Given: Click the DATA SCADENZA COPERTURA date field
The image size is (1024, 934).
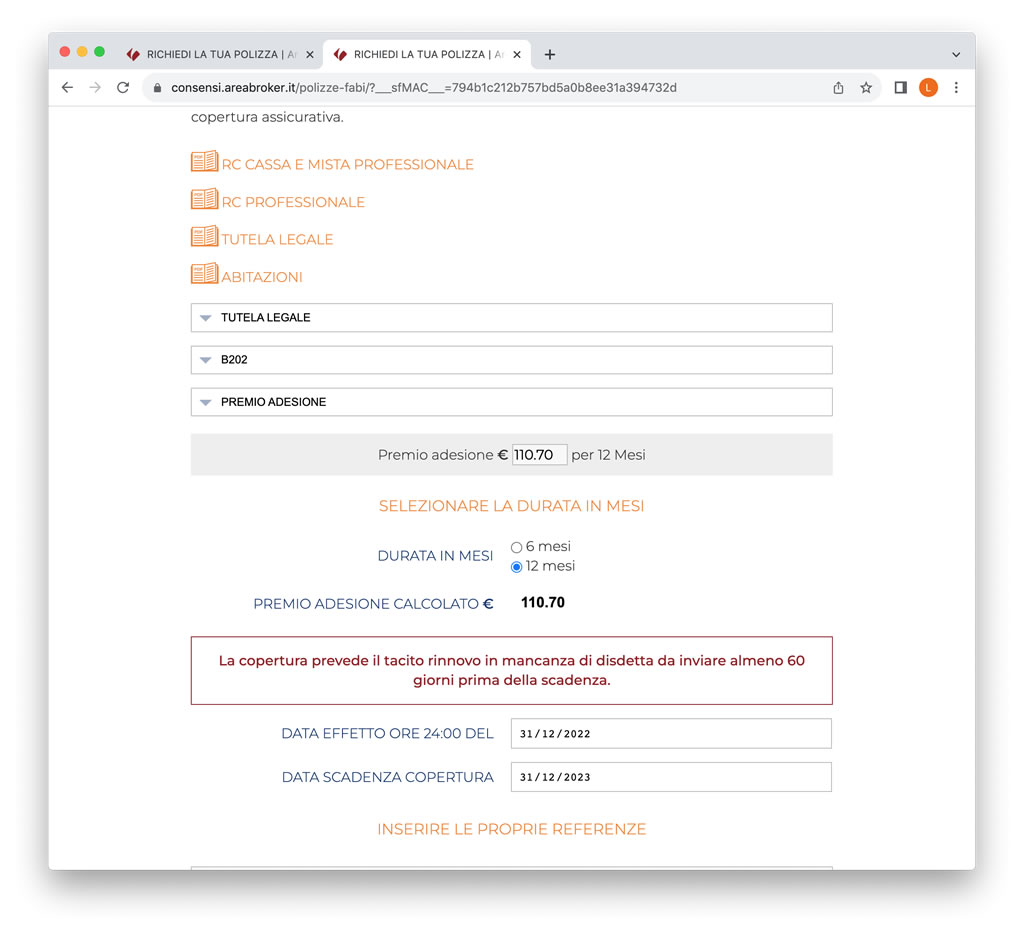Looking at the screenshot, I should [671, 777].
